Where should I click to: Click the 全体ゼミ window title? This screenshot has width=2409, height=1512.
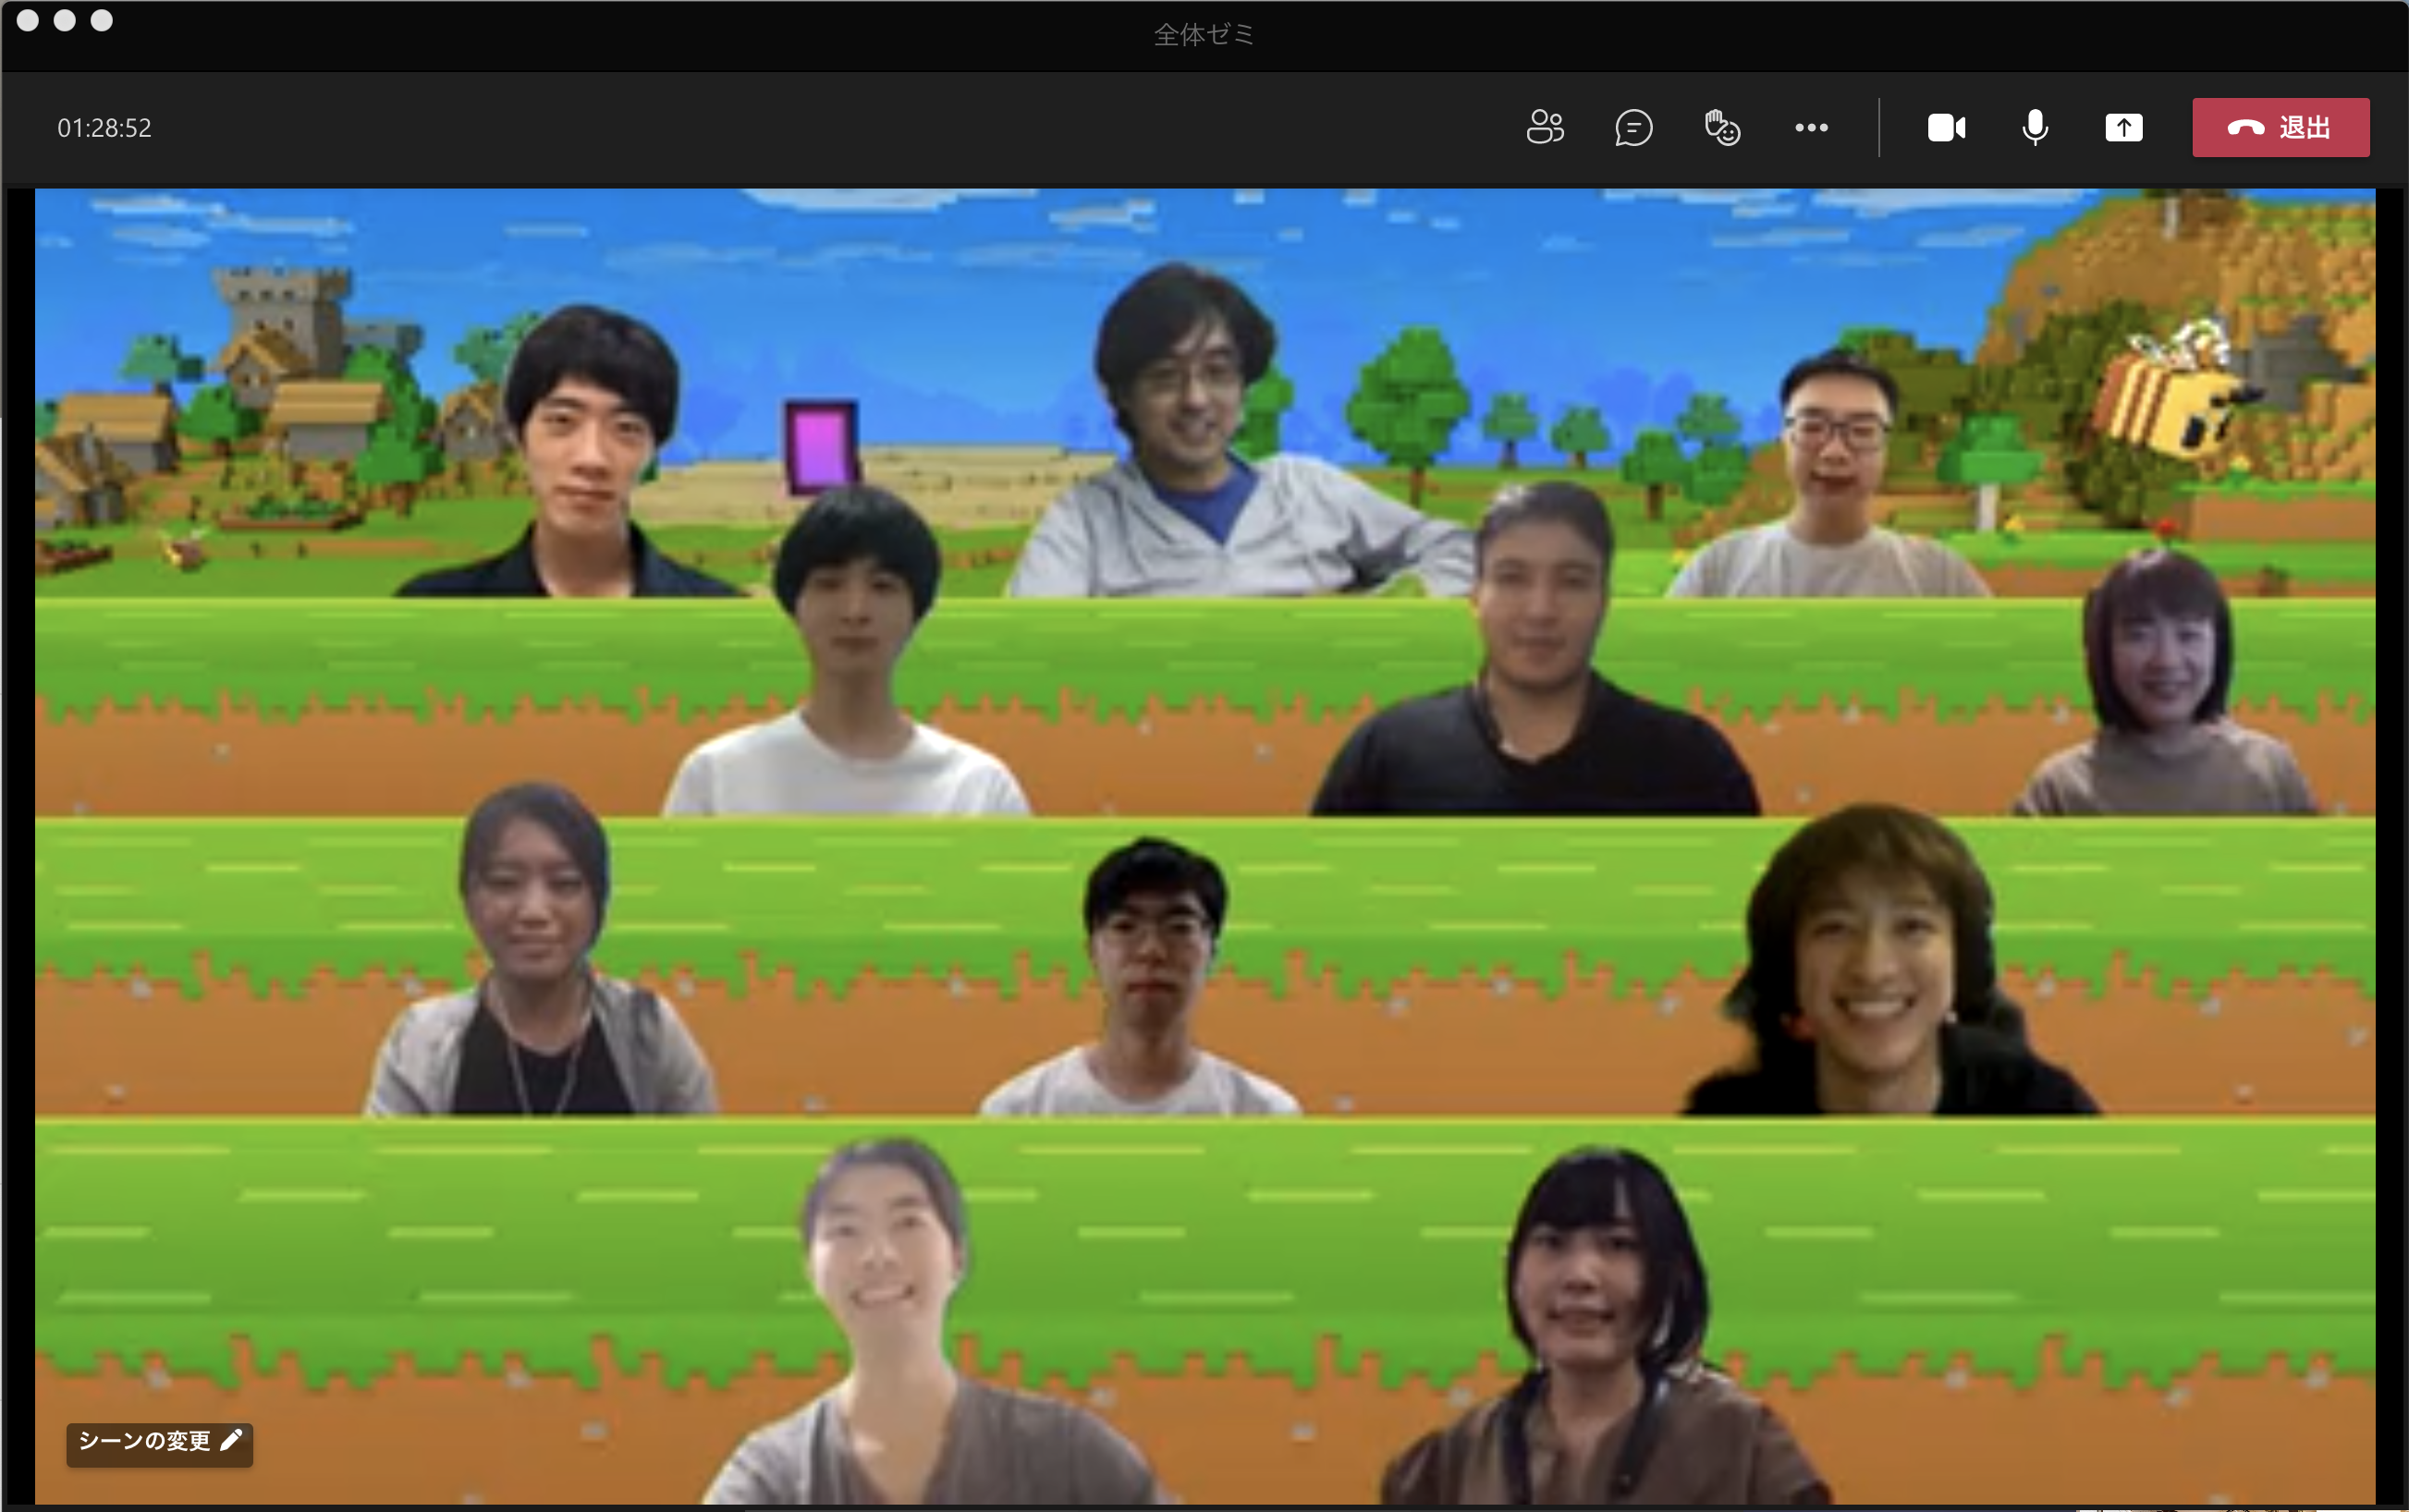[1204, 35]
